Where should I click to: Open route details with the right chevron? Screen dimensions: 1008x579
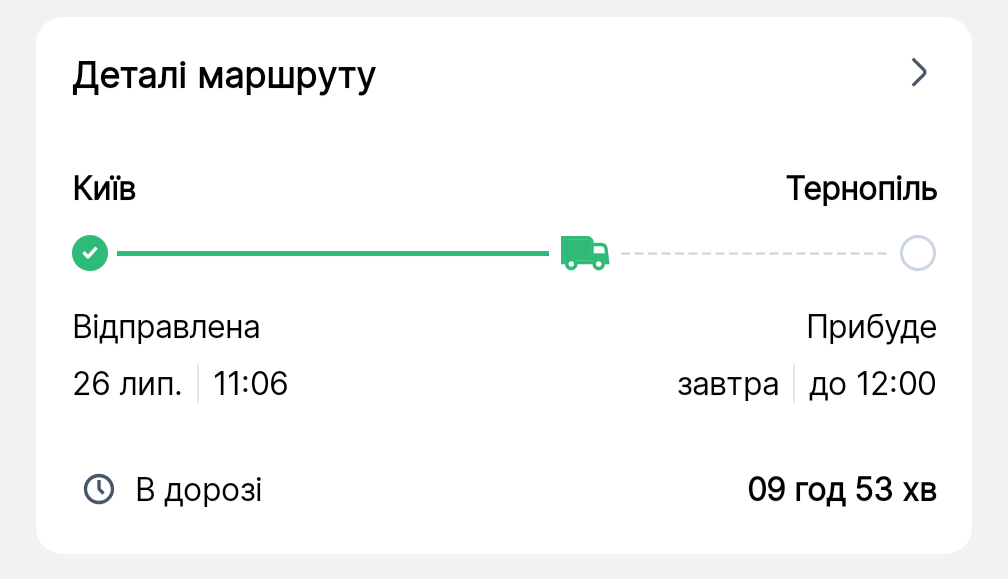pyautogui.click(x=919, y=72)
